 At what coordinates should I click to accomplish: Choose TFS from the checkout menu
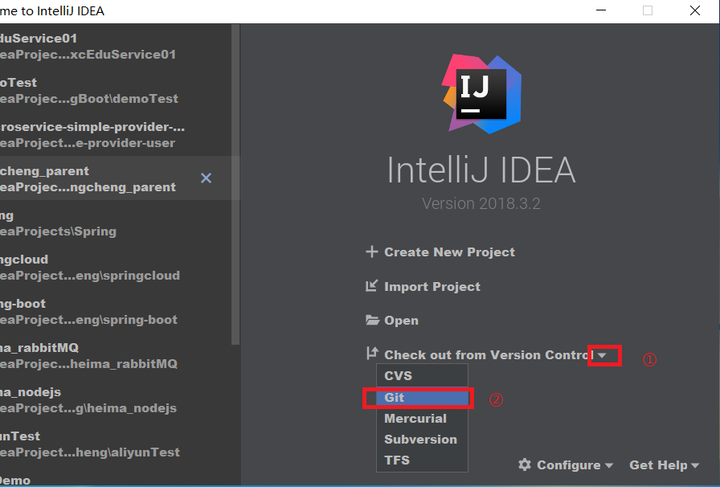coord(422,460)
